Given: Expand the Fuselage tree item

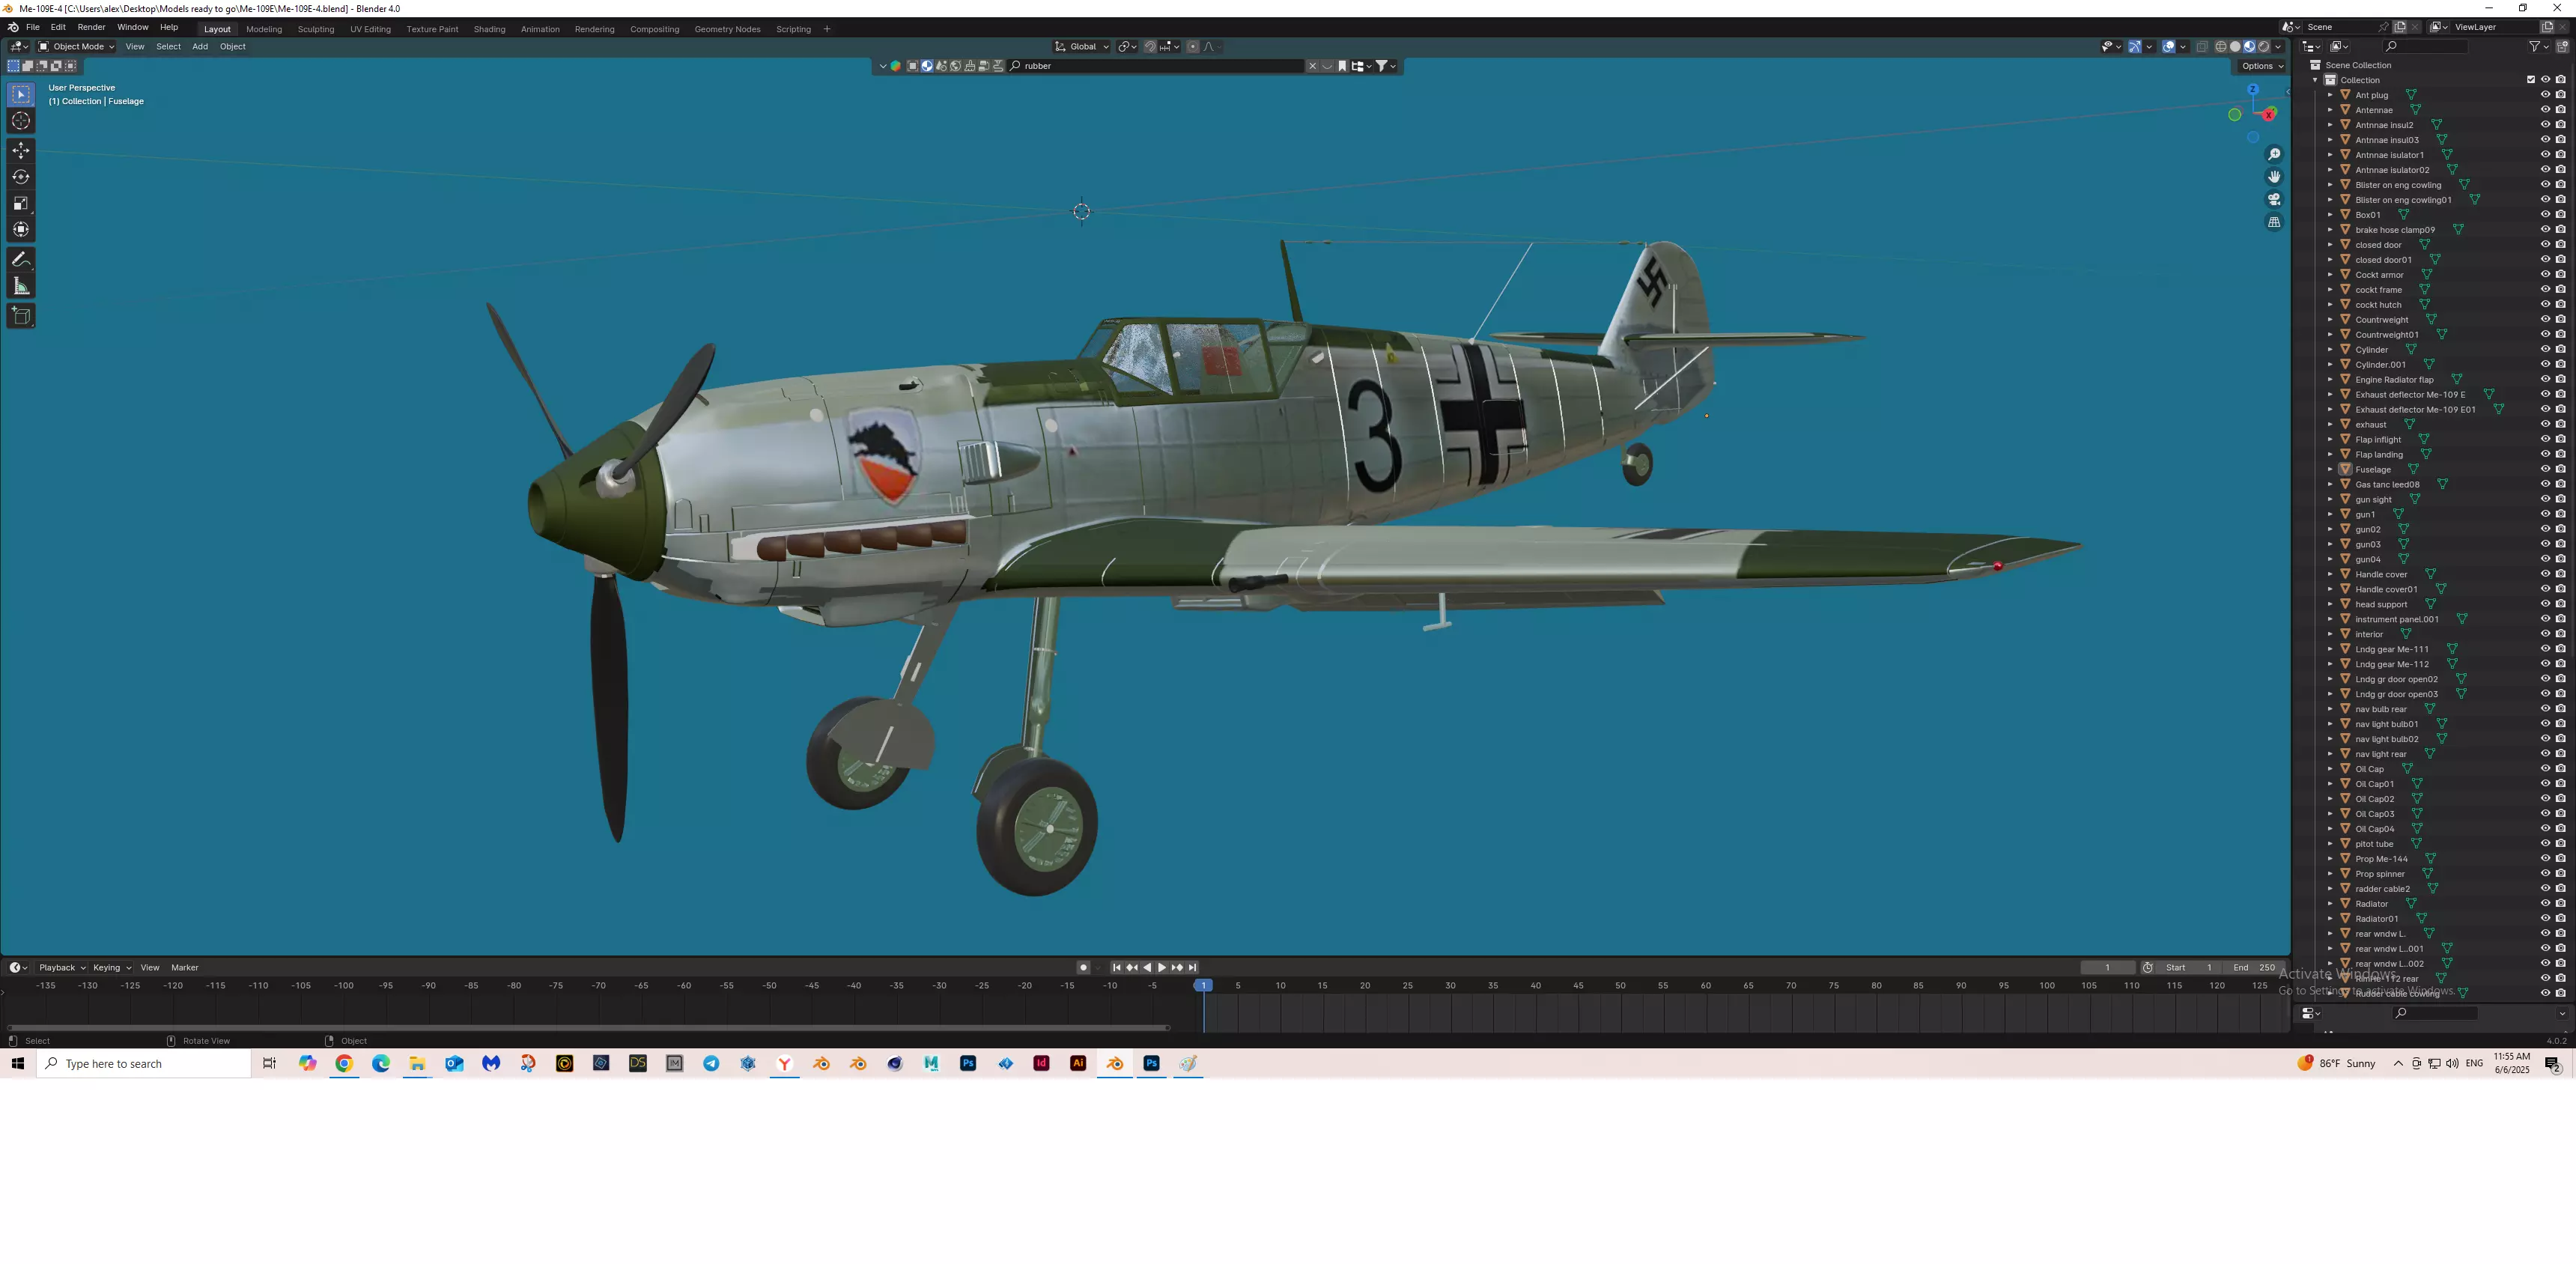Looking at the screenshot, I should 2330,469.
